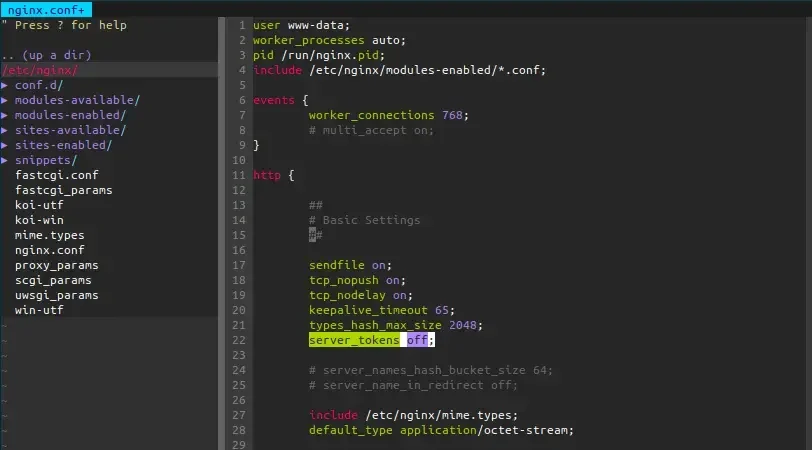Click line number 22 in gutter
The height and width of the screenshot is (450, 812).
tap(239, 340)
